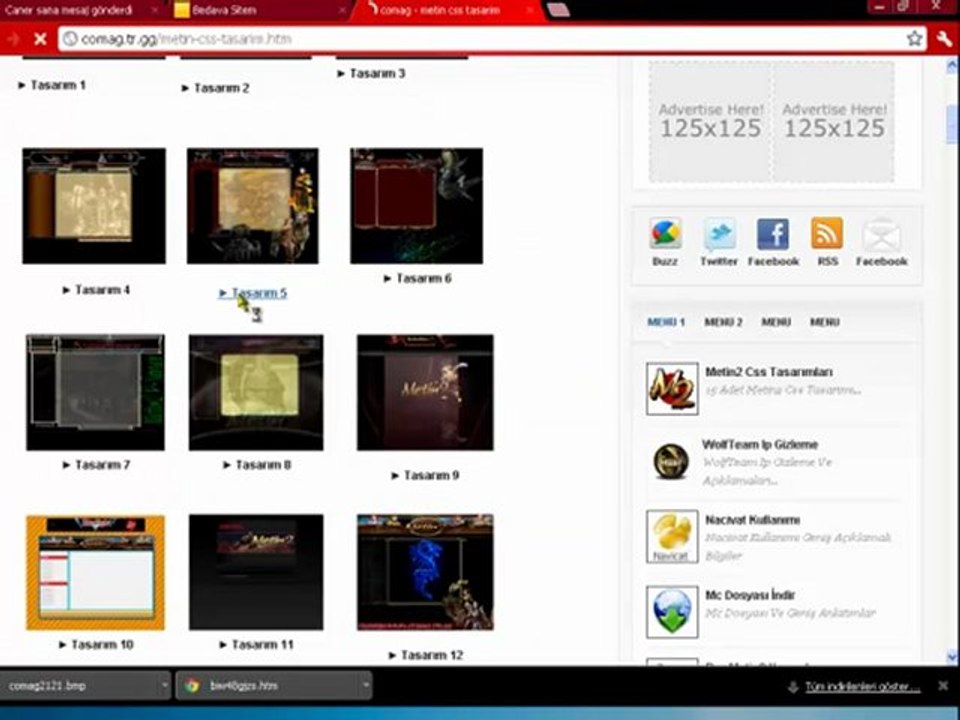The height and width of the screenshot is (720, 960).
Task: Click the Tasarım 11 preview thumbnail
Action: pos(256,572)
